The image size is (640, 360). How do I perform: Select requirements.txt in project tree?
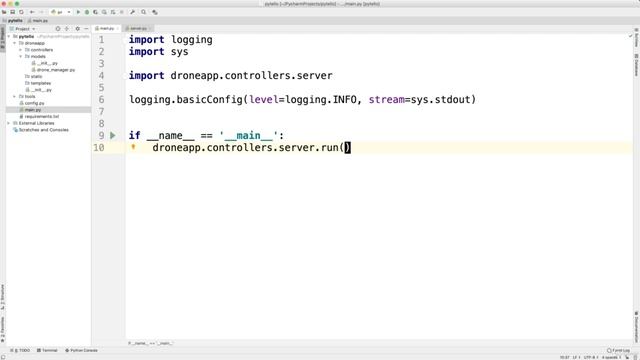[x=39, y=116]
